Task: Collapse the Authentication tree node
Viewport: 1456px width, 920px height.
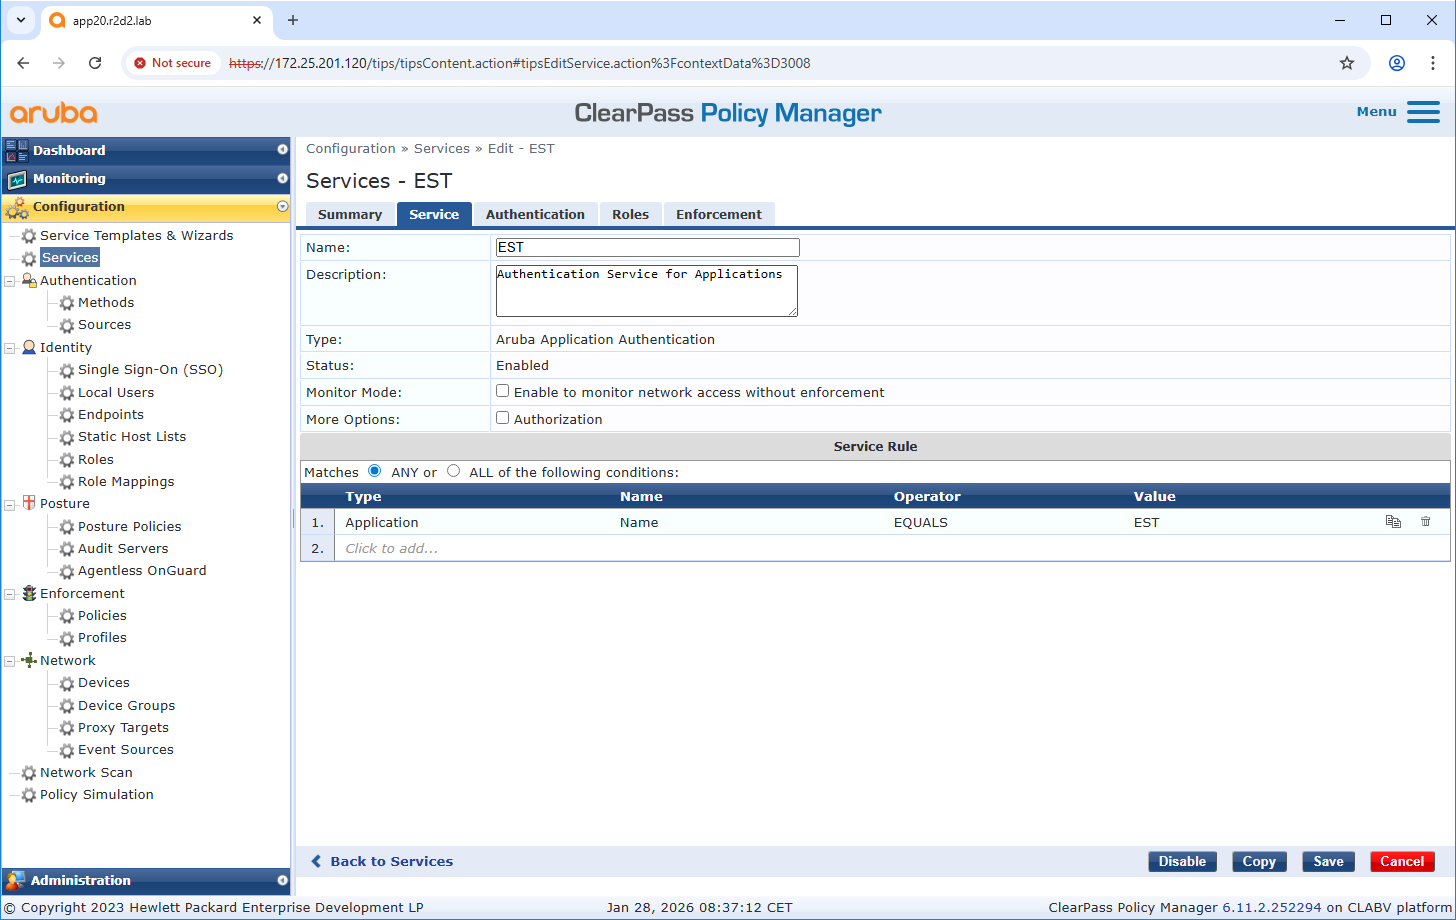Action: click(10, 281)
